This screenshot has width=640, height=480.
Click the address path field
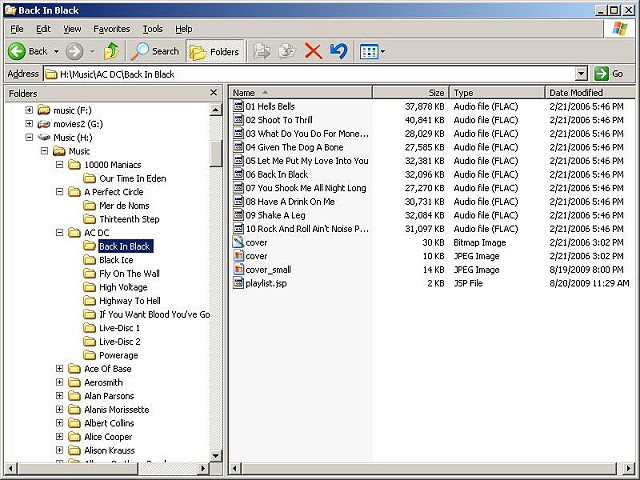(x=310, y=74)
